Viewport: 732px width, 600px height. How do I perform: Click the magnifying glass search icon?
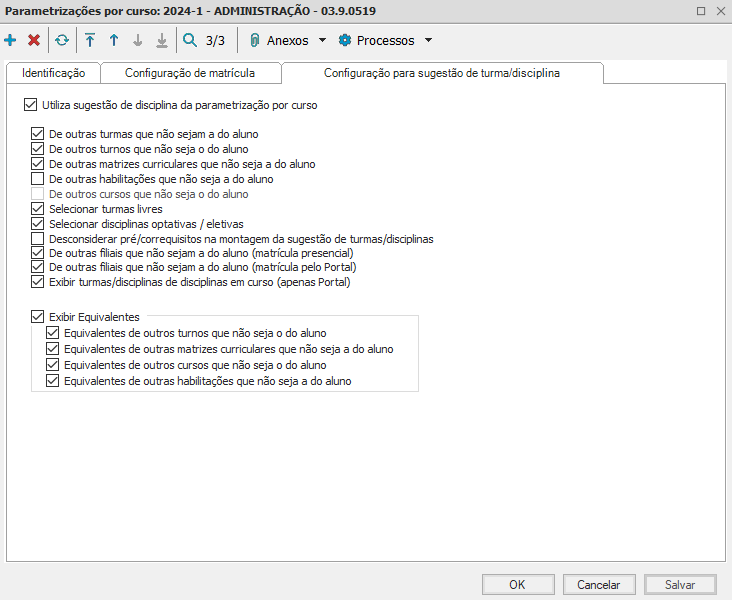click(x=189, y=41)
